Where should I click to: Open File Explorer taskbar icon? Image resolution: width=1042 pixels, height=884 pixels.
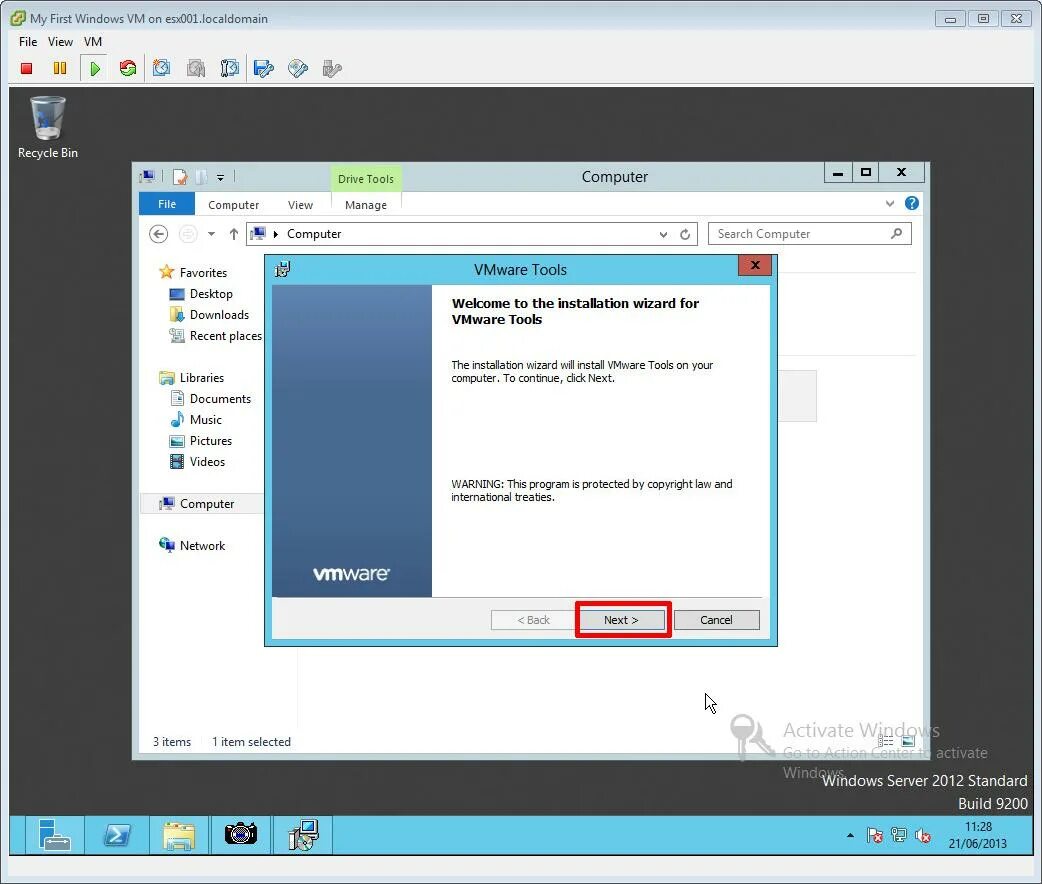click(179, 835)
